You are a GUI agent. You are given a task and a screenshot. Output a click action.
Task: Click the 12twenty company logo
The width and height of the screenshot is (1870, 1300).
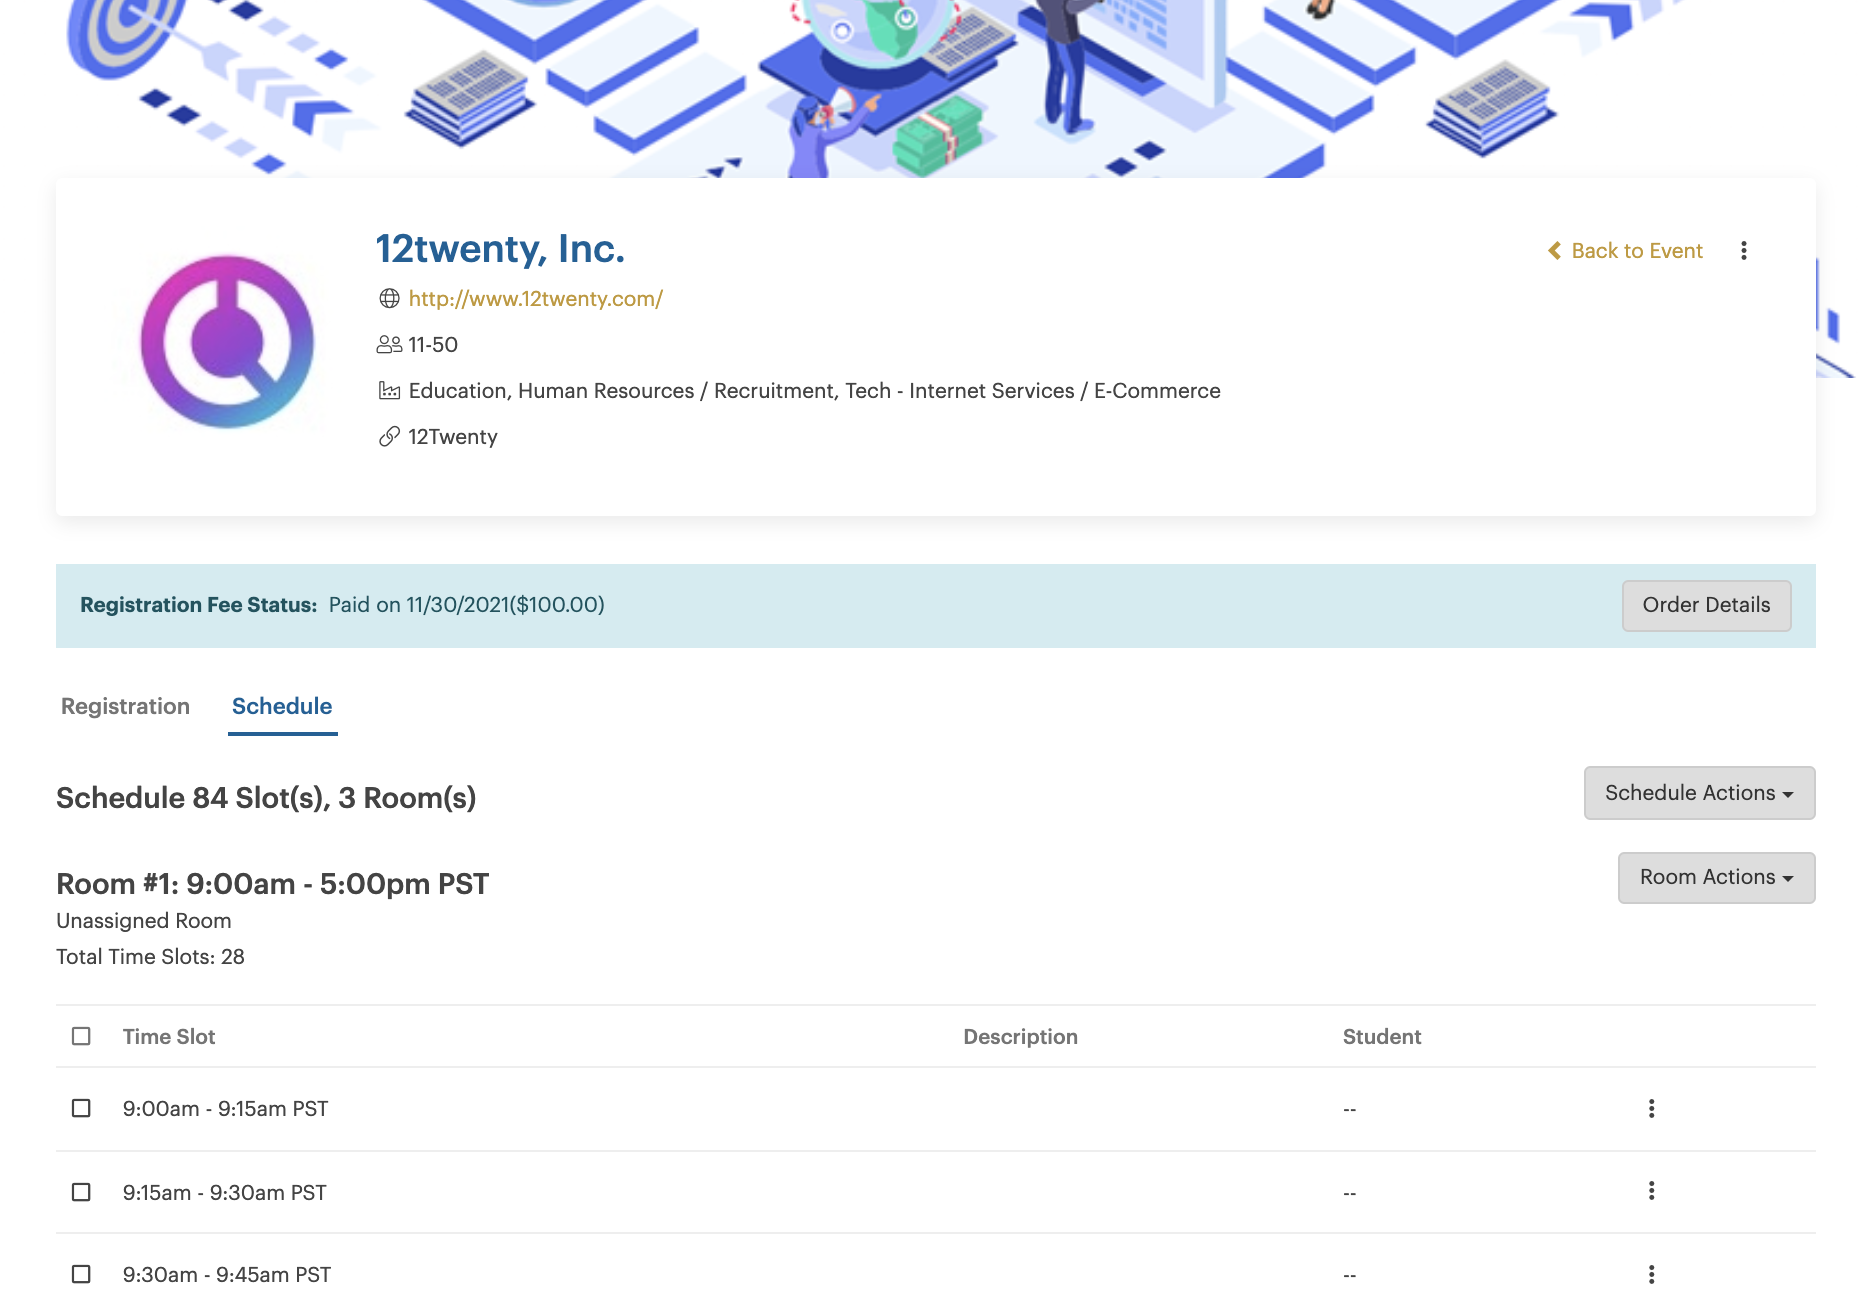click(x=228, y=342)
